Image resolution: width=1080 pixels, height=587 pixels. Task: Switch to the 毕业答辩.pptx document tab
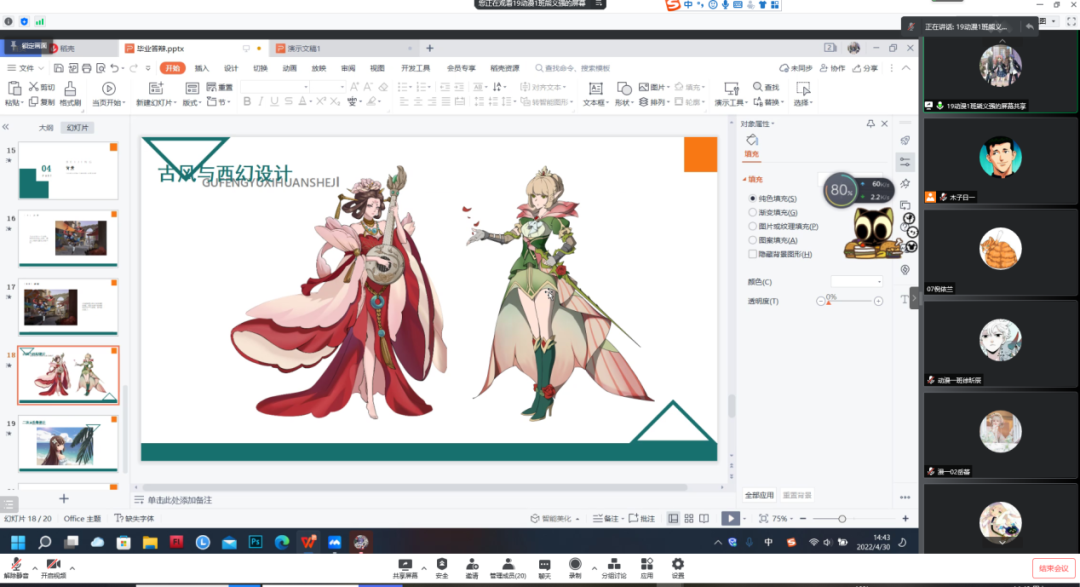pos(160,48)
